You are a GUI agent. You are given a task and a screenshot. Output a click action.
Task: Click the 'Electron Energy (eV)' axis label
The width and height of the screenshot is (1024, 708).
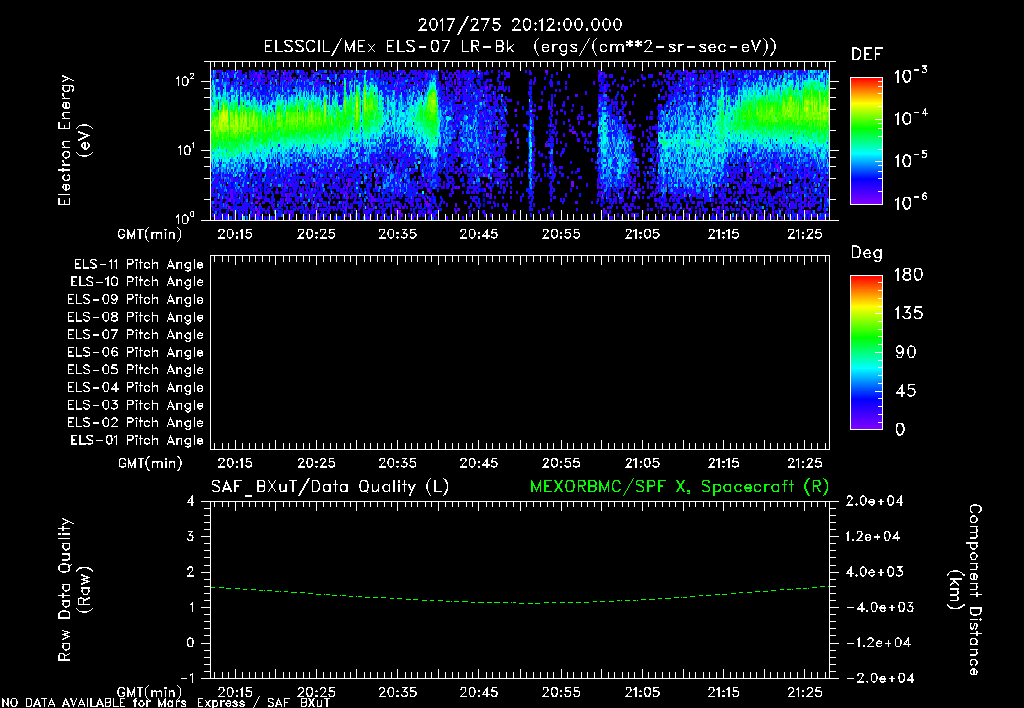(x=74, y=140)
